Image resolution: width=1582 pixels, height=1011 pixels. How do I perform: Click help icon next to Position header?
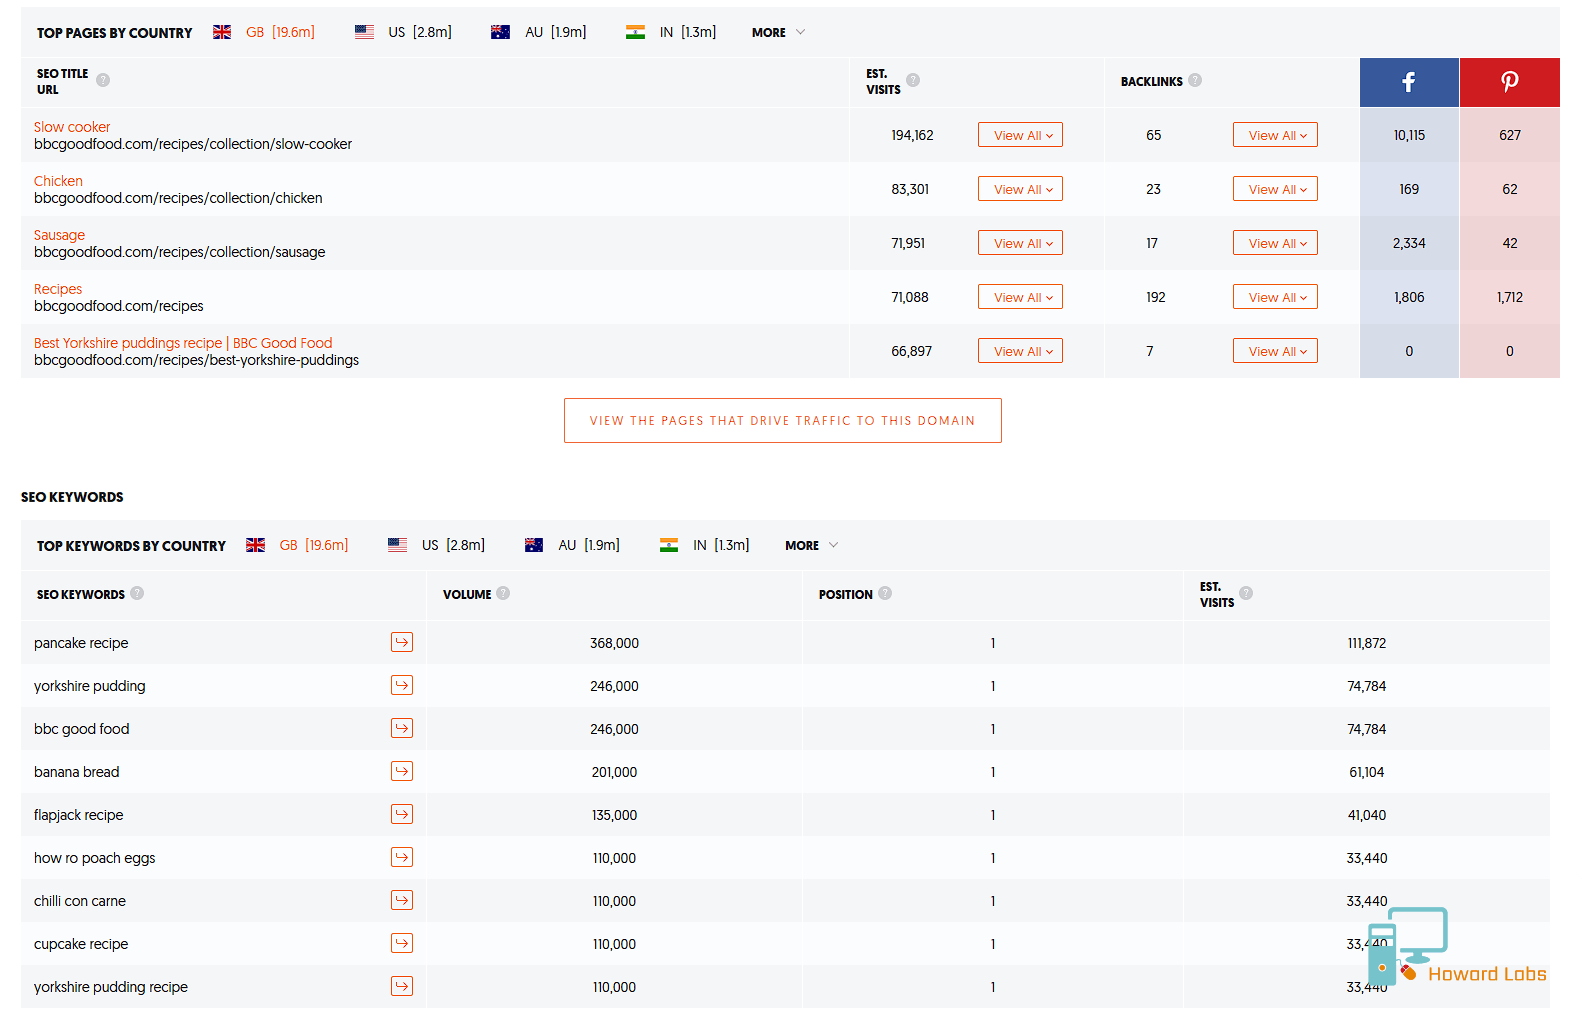pyautogui.click(x=885, y=593)
